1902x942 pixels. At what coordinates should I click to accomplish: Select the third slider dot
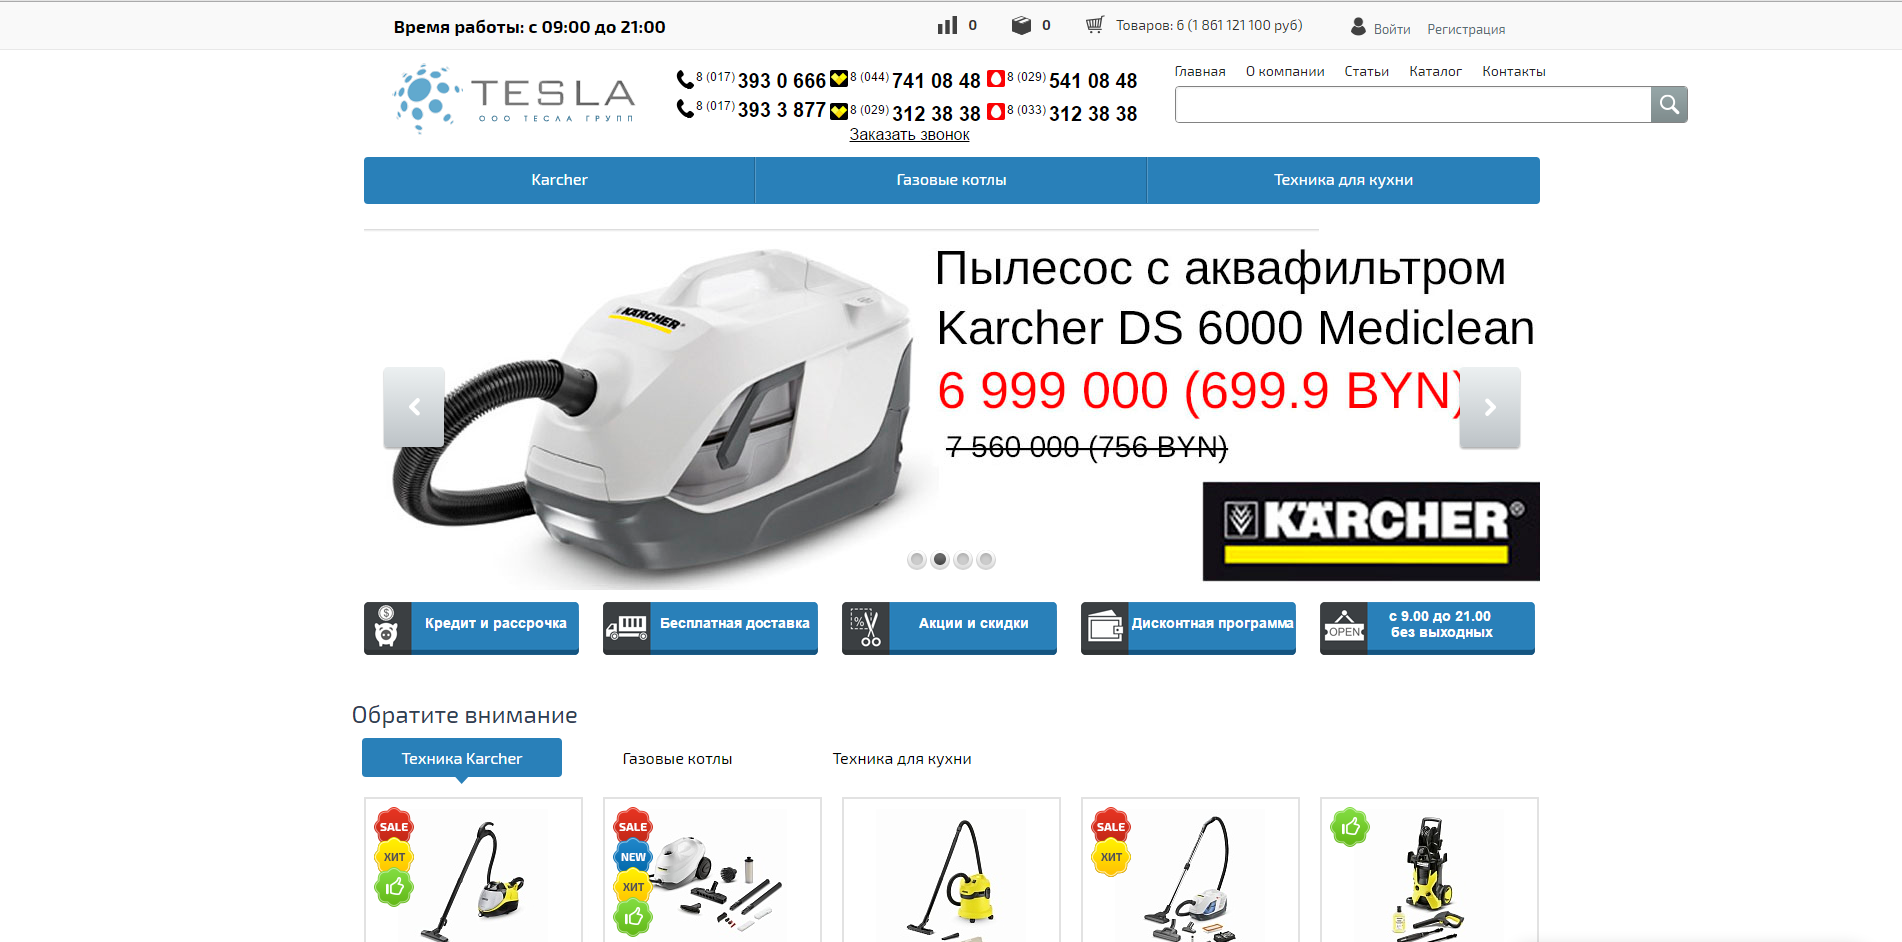963,560
